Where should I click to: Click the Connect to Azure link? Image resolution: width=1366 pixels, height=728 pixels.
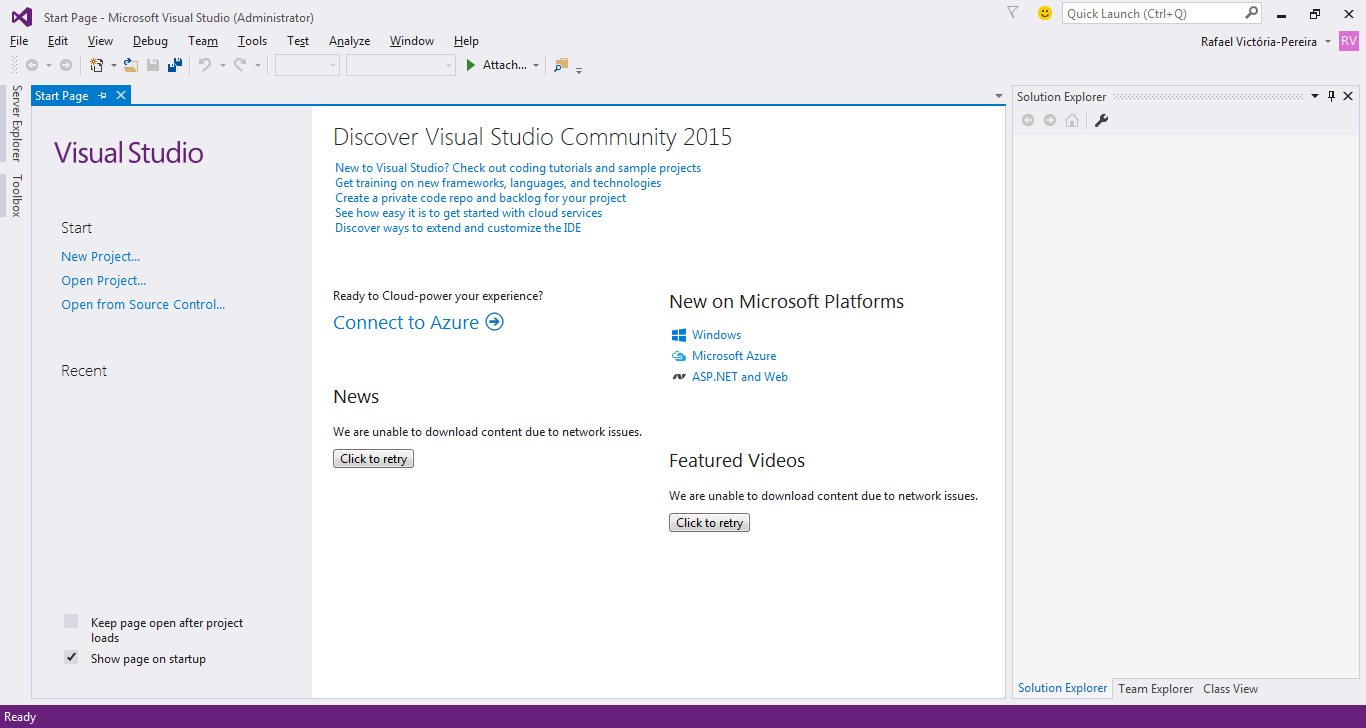[x=406, y=322]
